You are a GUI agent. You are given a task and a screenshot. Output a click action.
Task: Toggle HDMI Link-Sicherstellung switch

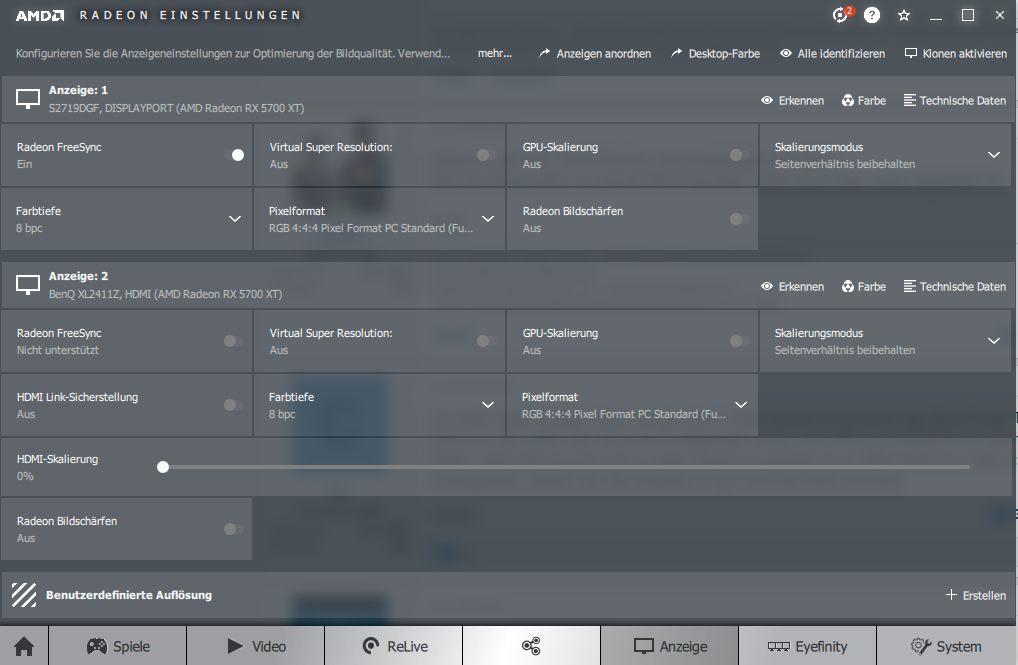[x=234, y=405]
